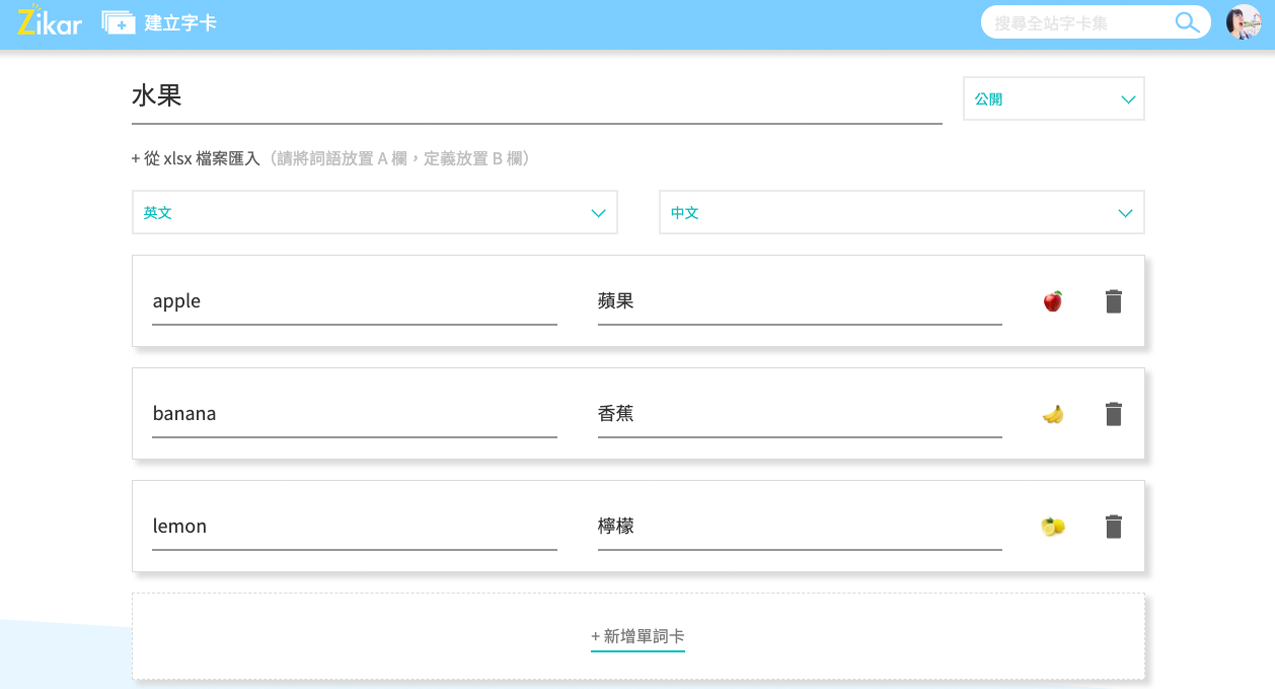Open the Zikar home logo
The width and height of the screenshot is (1275, 689).
tap(49, 21)
